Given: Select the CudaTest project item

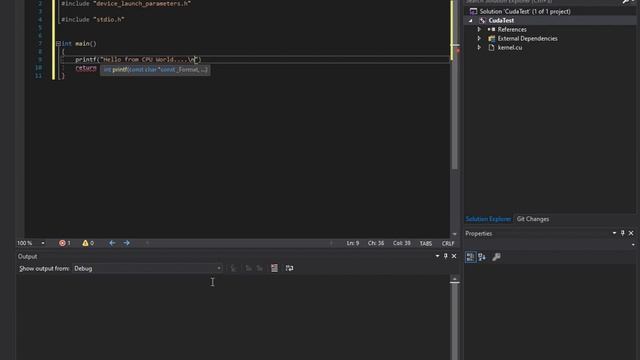Looking at the screenshot, I should tap(501, 20).
